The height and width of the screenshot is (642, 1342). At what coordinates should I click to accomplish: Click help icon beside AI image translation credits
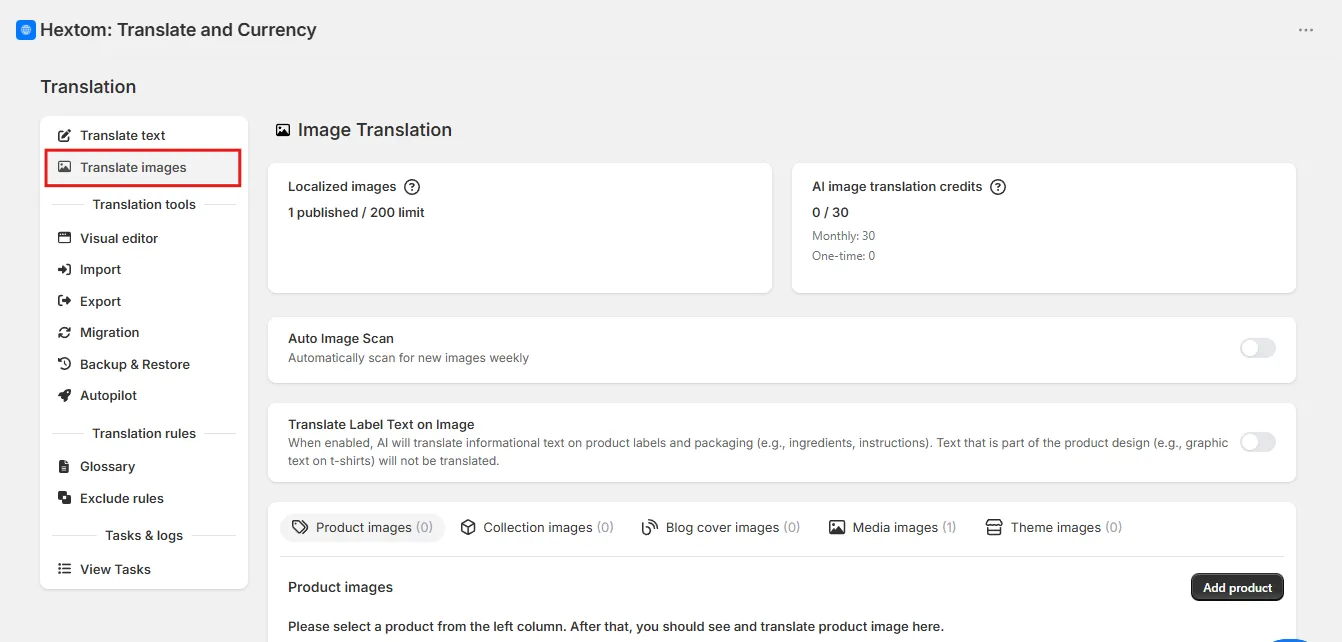(x=997, y=187)
